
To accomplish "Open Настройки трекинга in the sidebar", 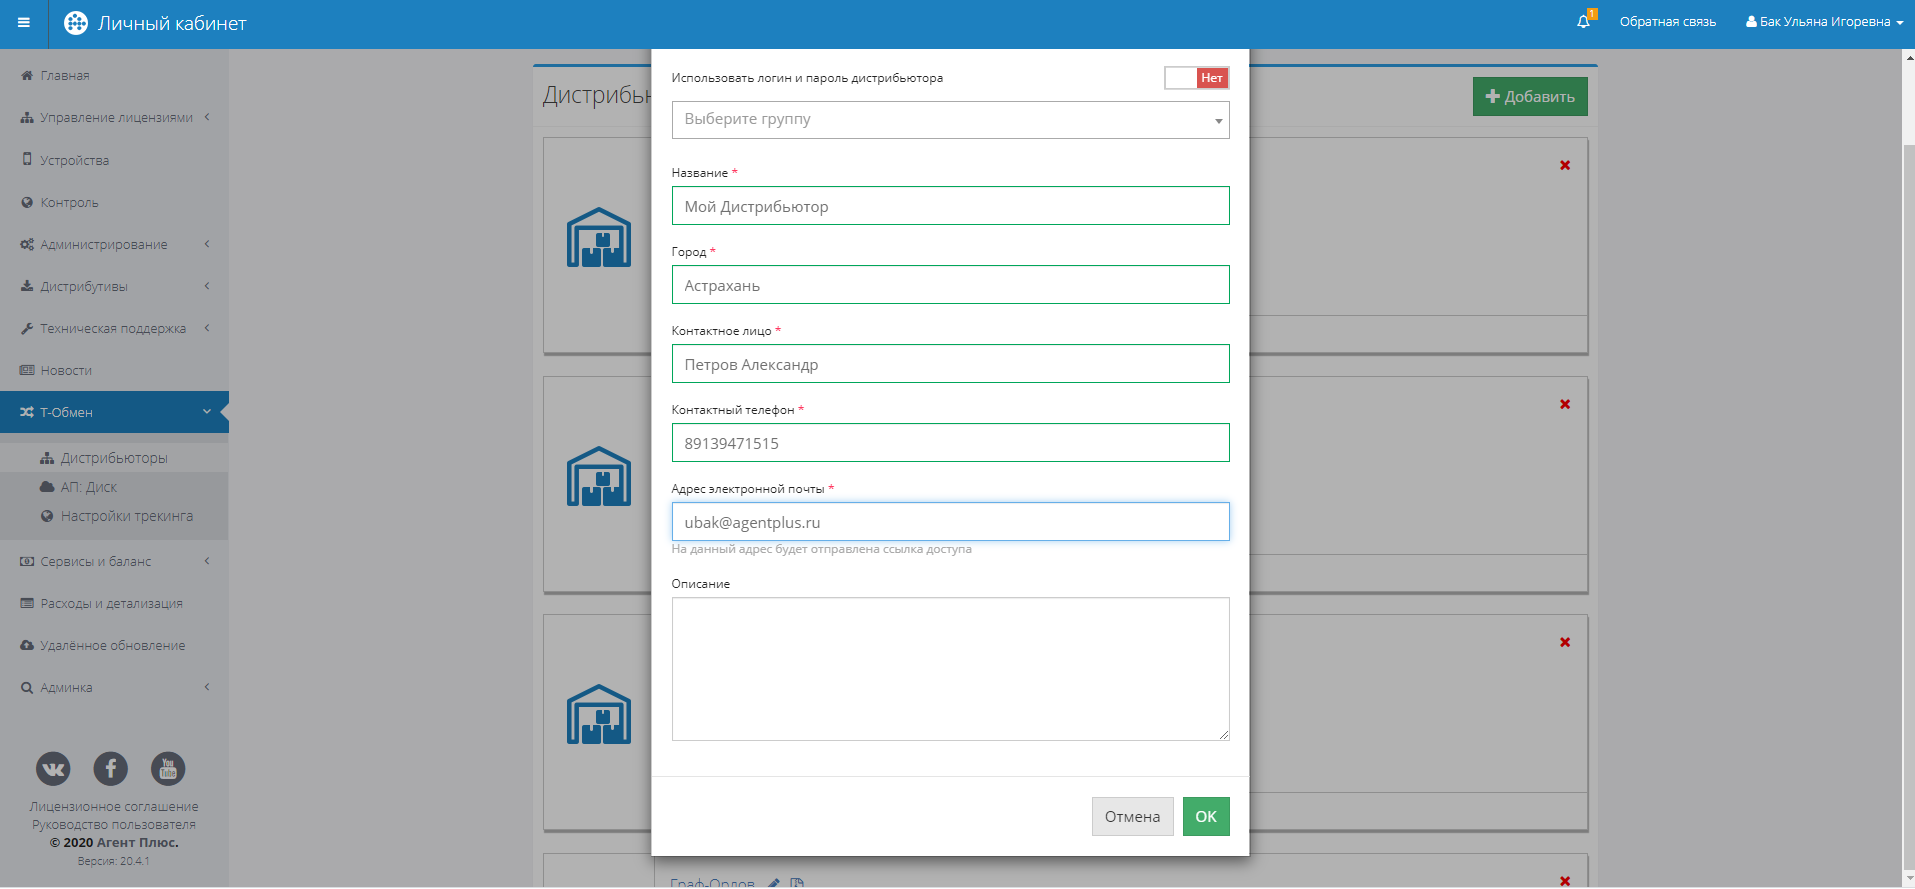I will [127, 516].
